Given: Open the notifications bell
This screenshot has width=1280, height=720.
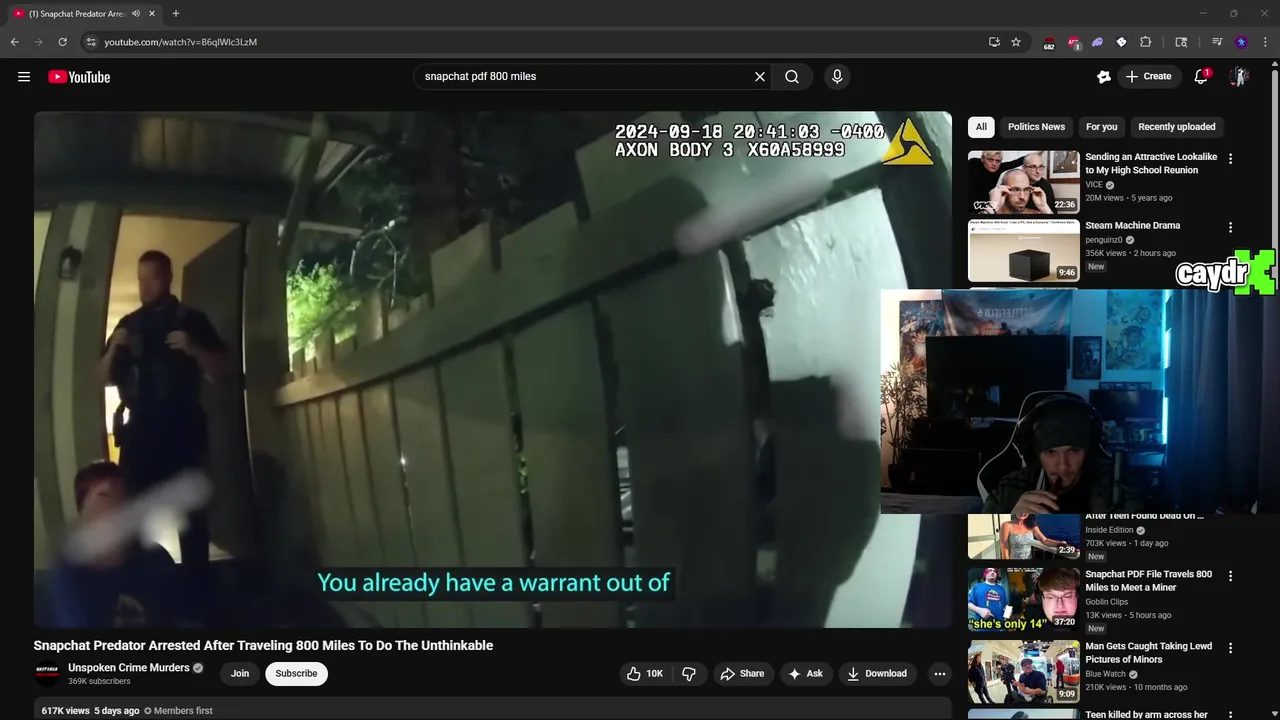Looking at the screenshot, I should click(1202, 77).
